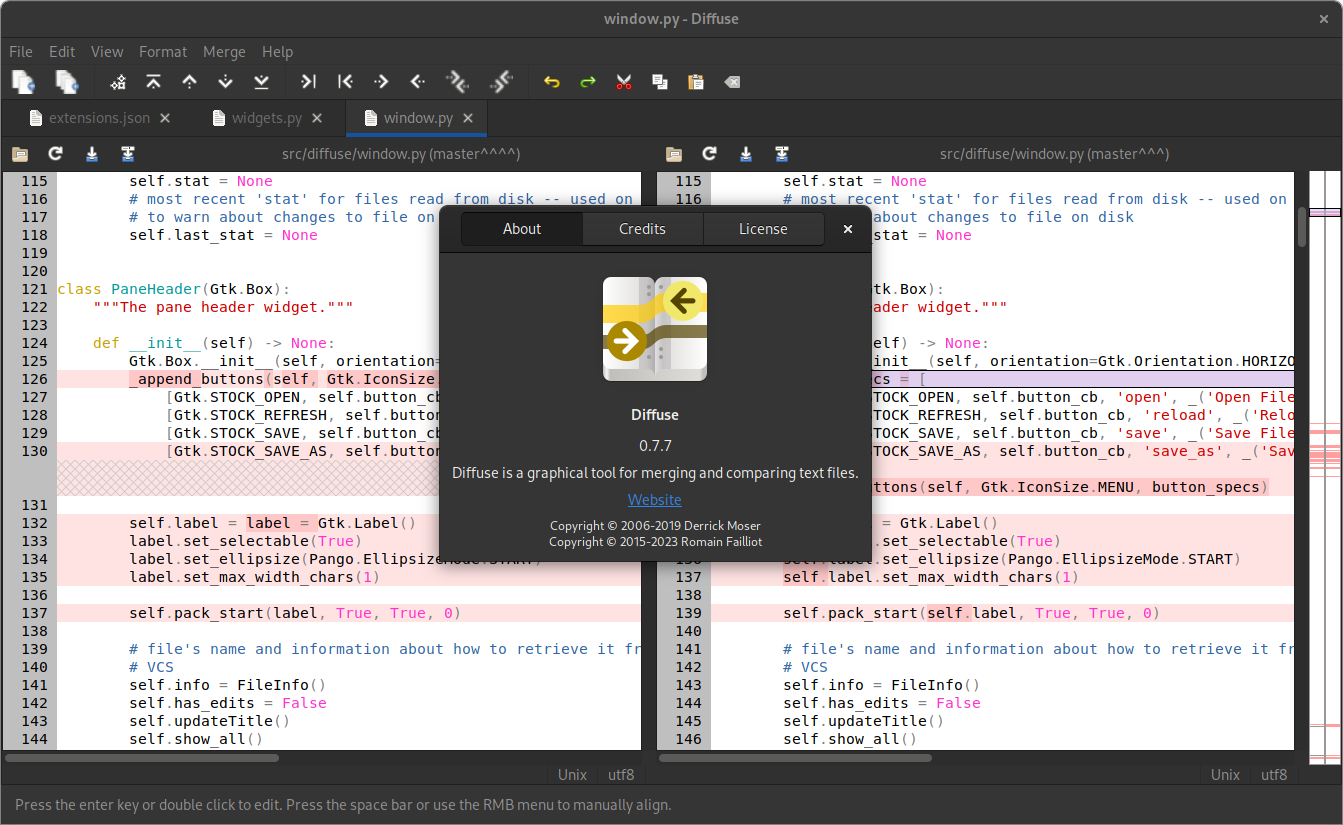Switch to the widgets.py tab
The width and height of the screenshot is (1343, 825).
pos(266,118)
